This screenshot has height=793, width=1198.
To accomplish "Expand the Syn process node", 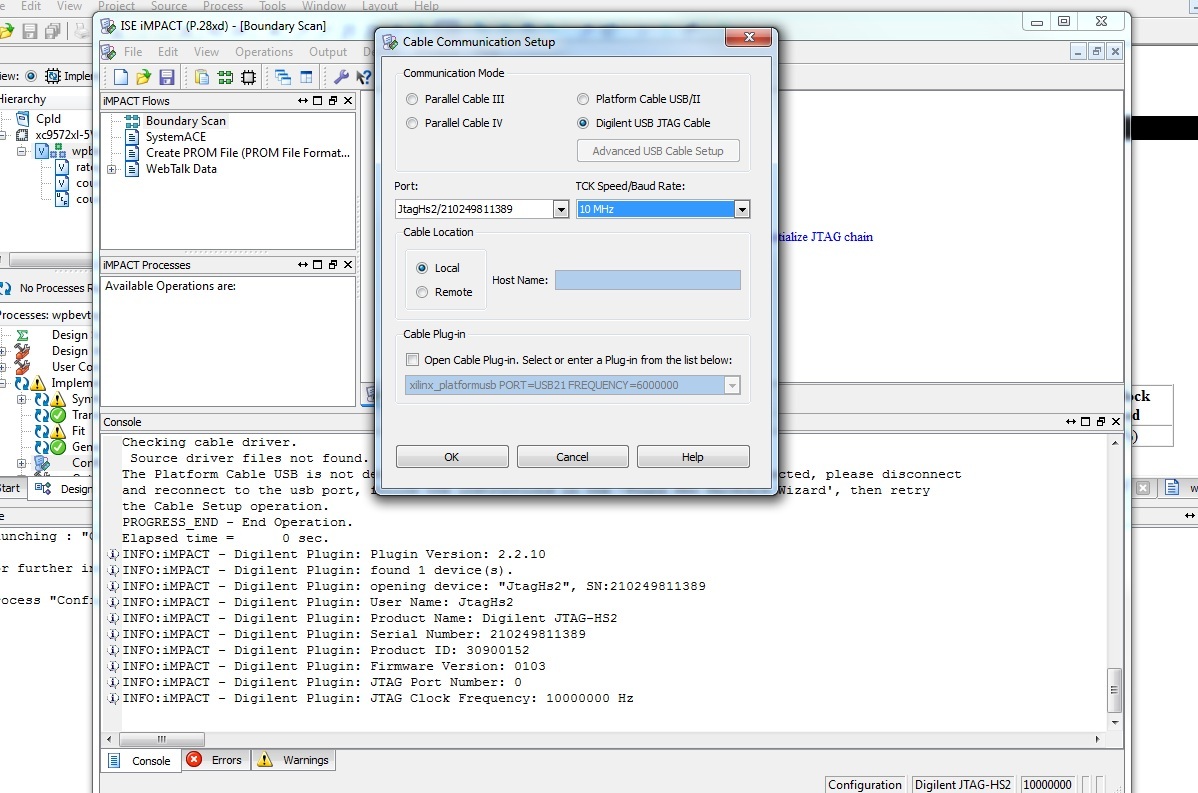I will coord(21,399).
